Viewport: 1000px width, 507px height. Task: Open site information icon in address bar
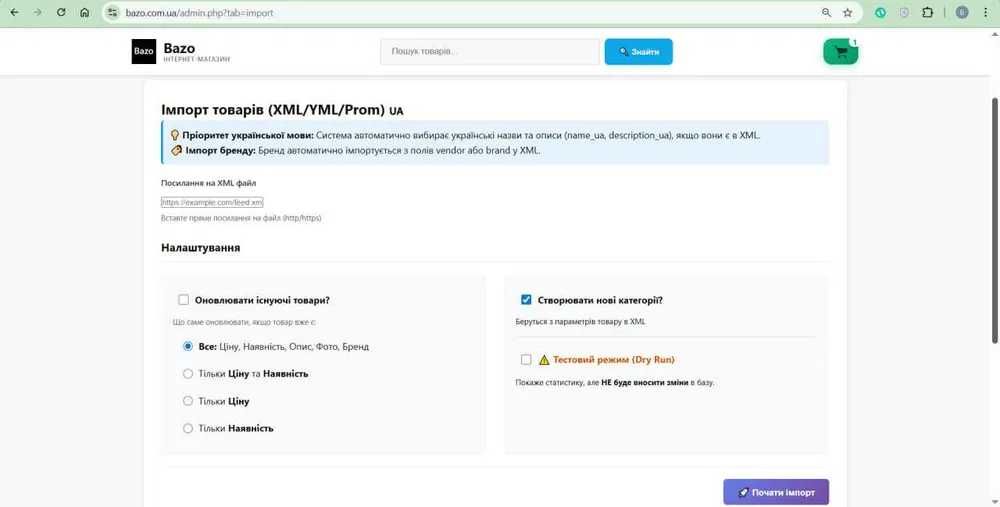[113, 12]
